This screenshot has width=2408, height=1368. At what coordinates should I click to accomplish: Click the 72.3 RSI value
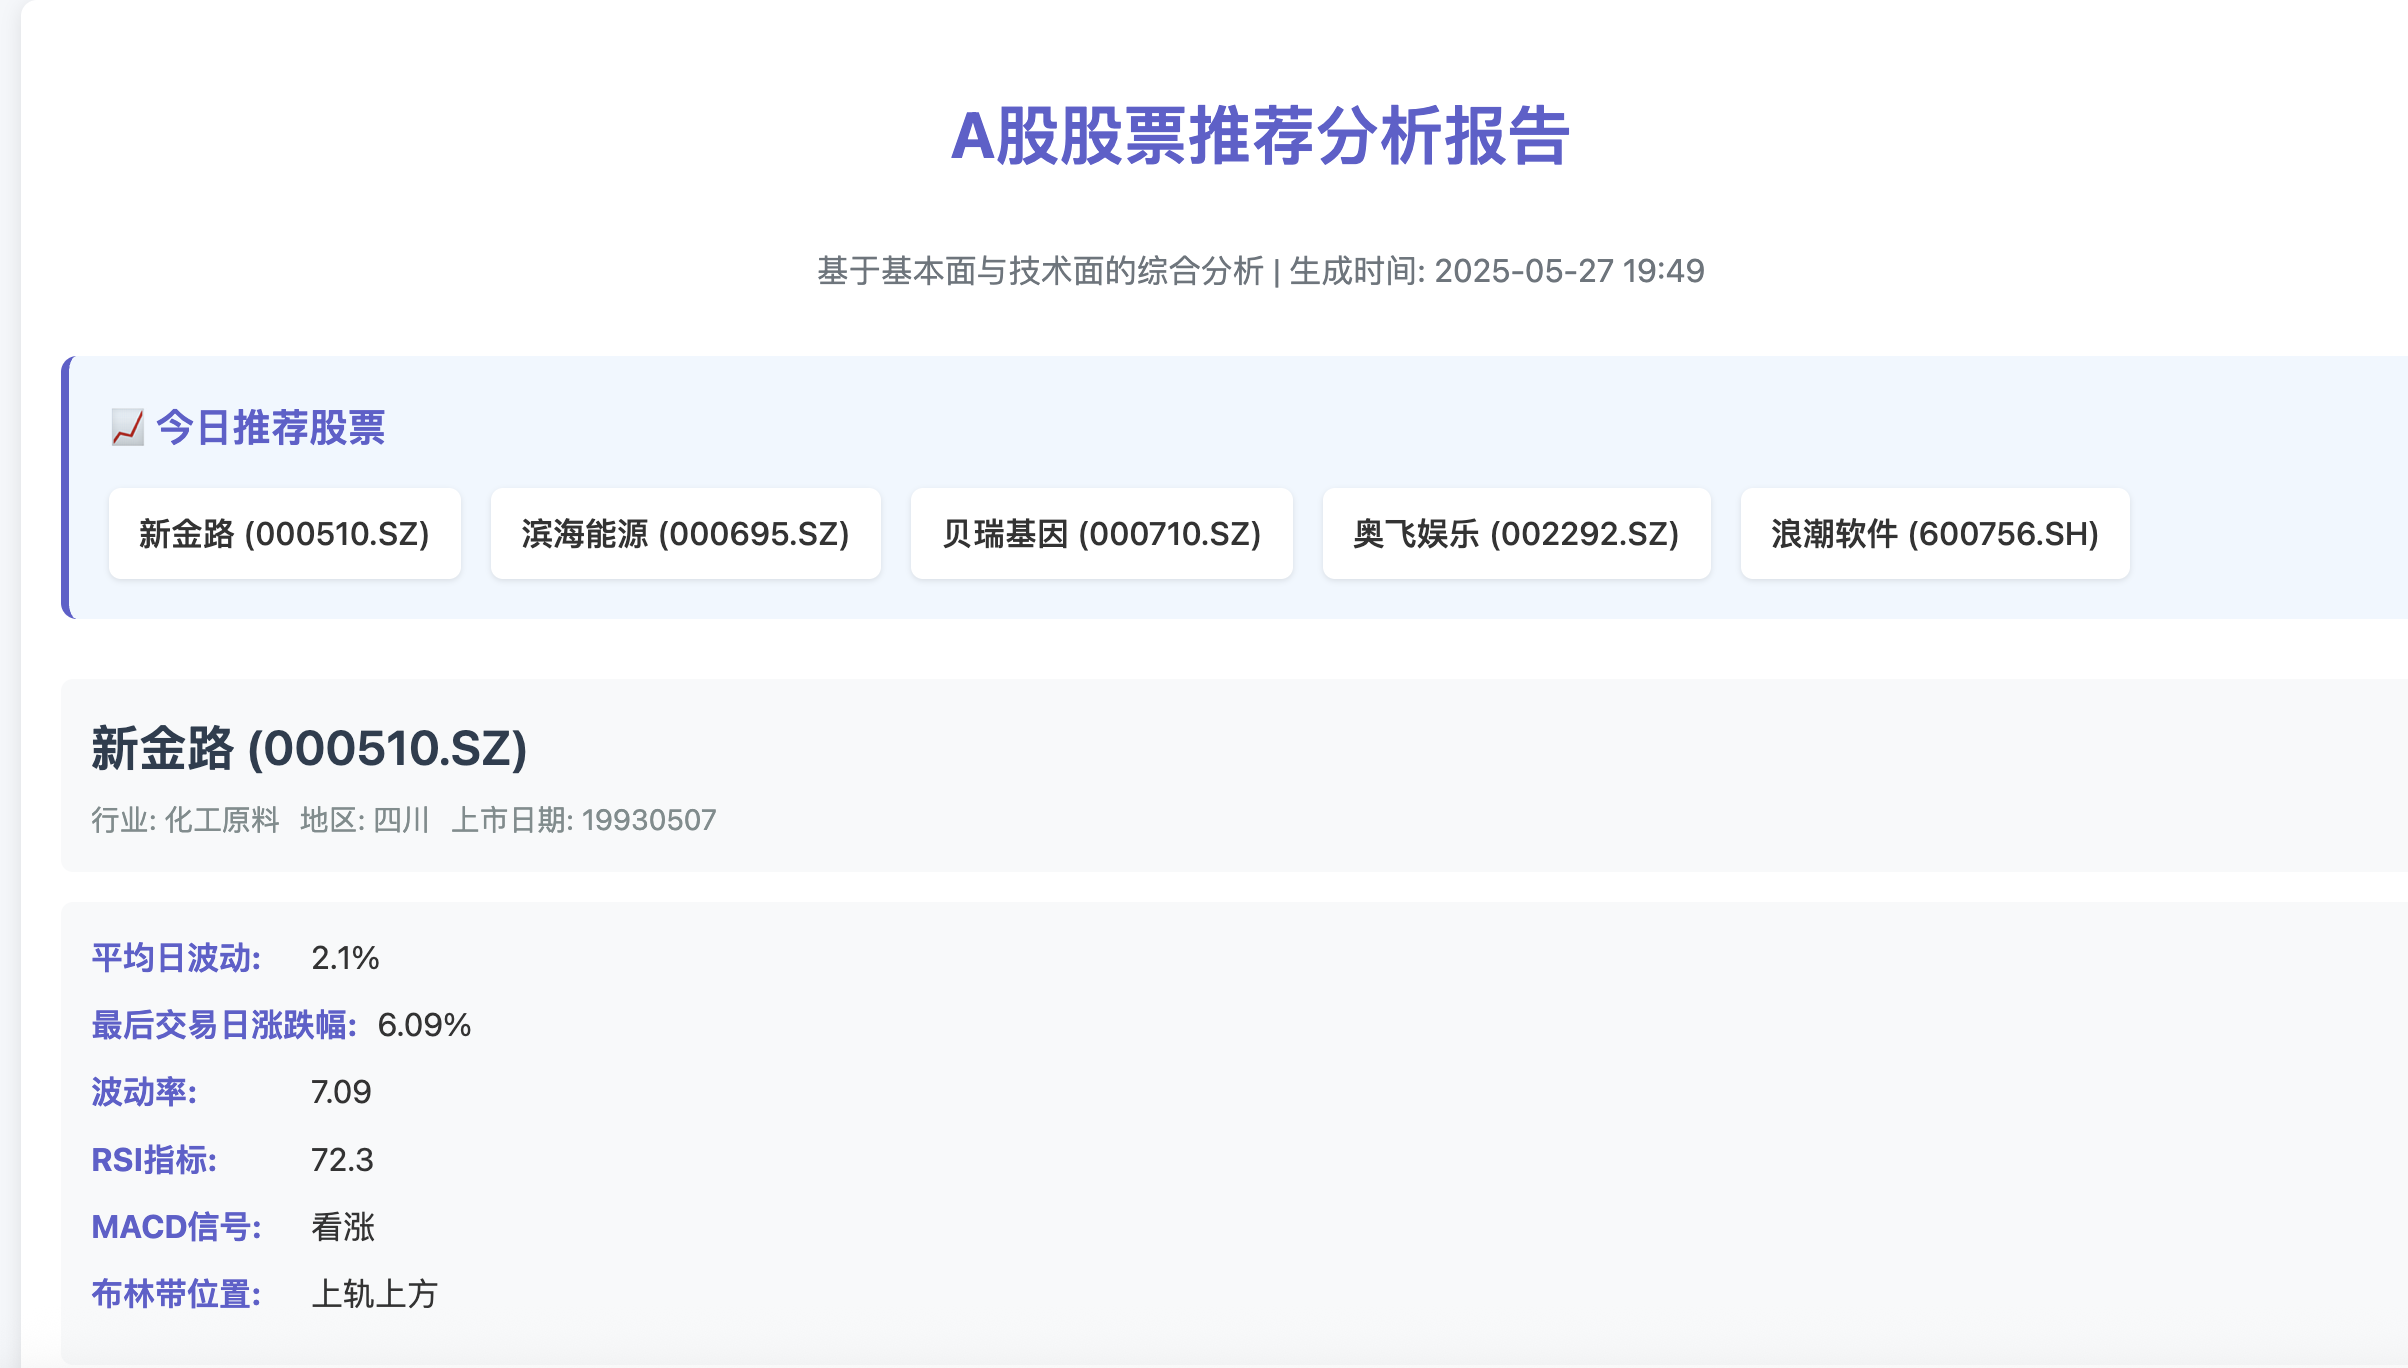click(342, 1160)
